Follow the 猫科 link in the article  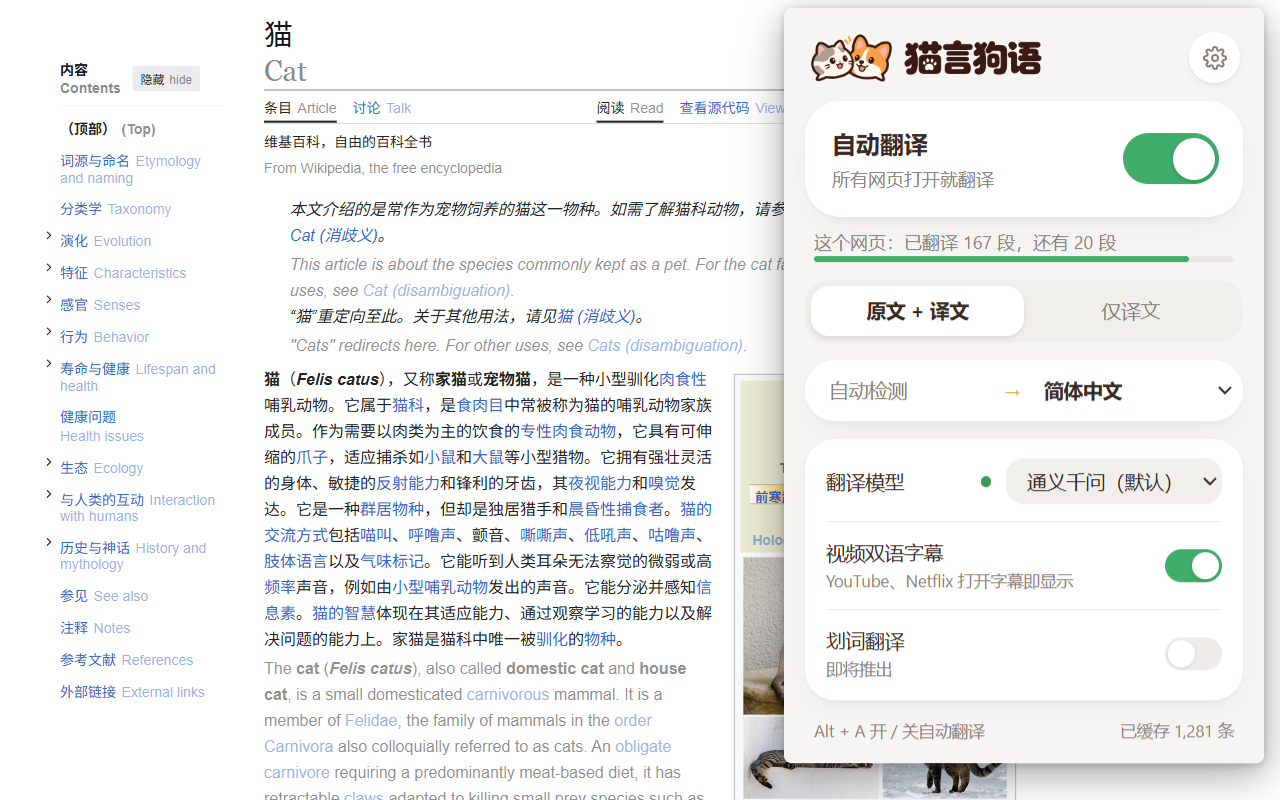pyautogui.click(x=408, y=405)
